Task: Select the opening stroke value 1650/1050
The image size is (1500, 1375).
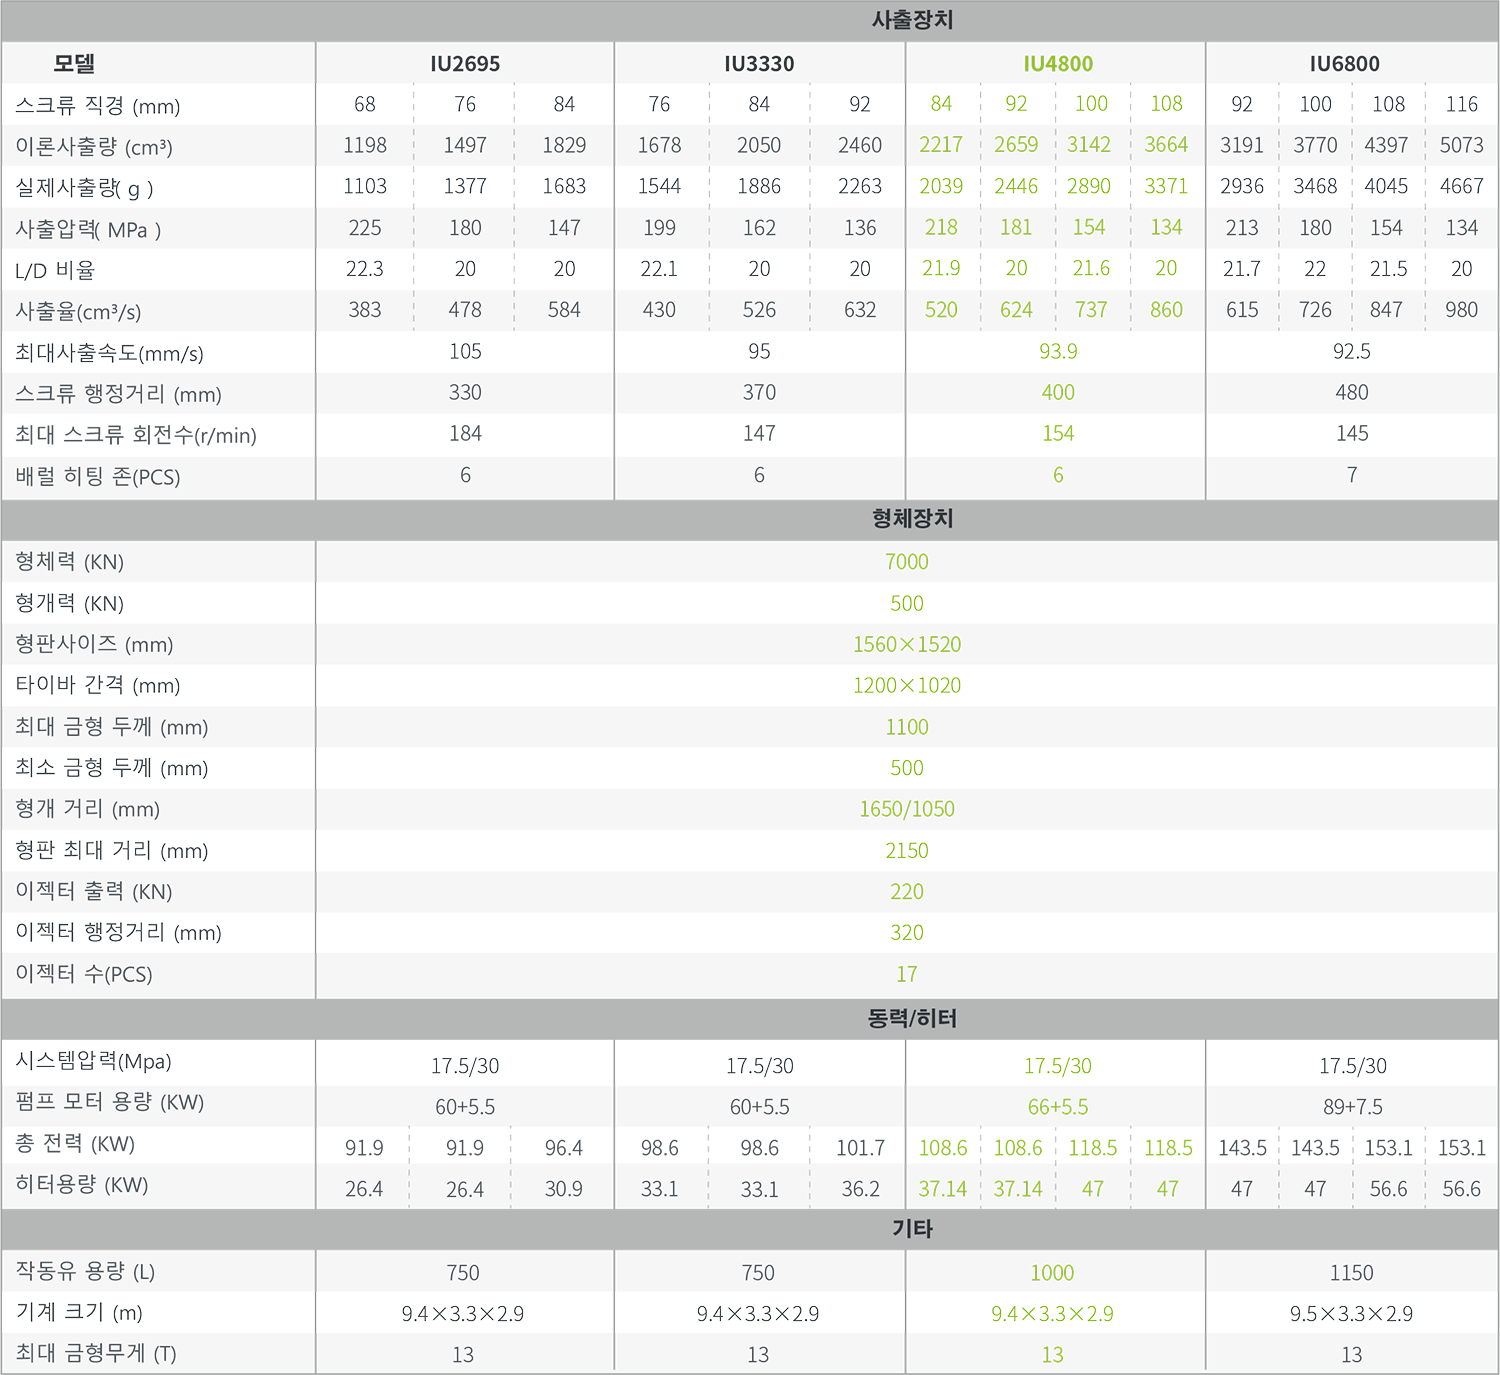Action: [x=907, y=809]
